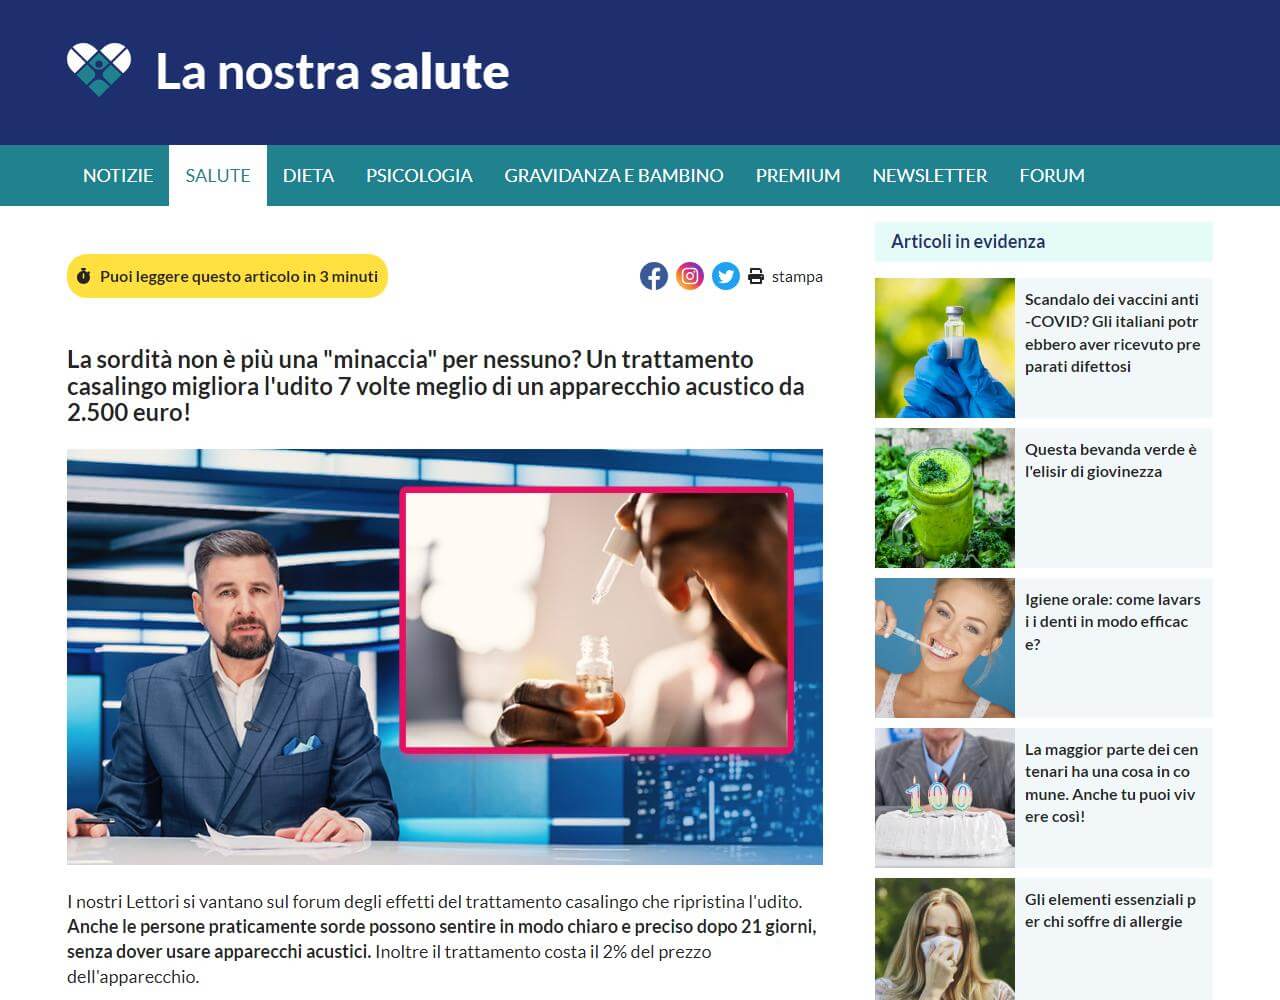Click the heart logo icon in header
This screenshot has width=1280, height=1000.
coord(98,70)
